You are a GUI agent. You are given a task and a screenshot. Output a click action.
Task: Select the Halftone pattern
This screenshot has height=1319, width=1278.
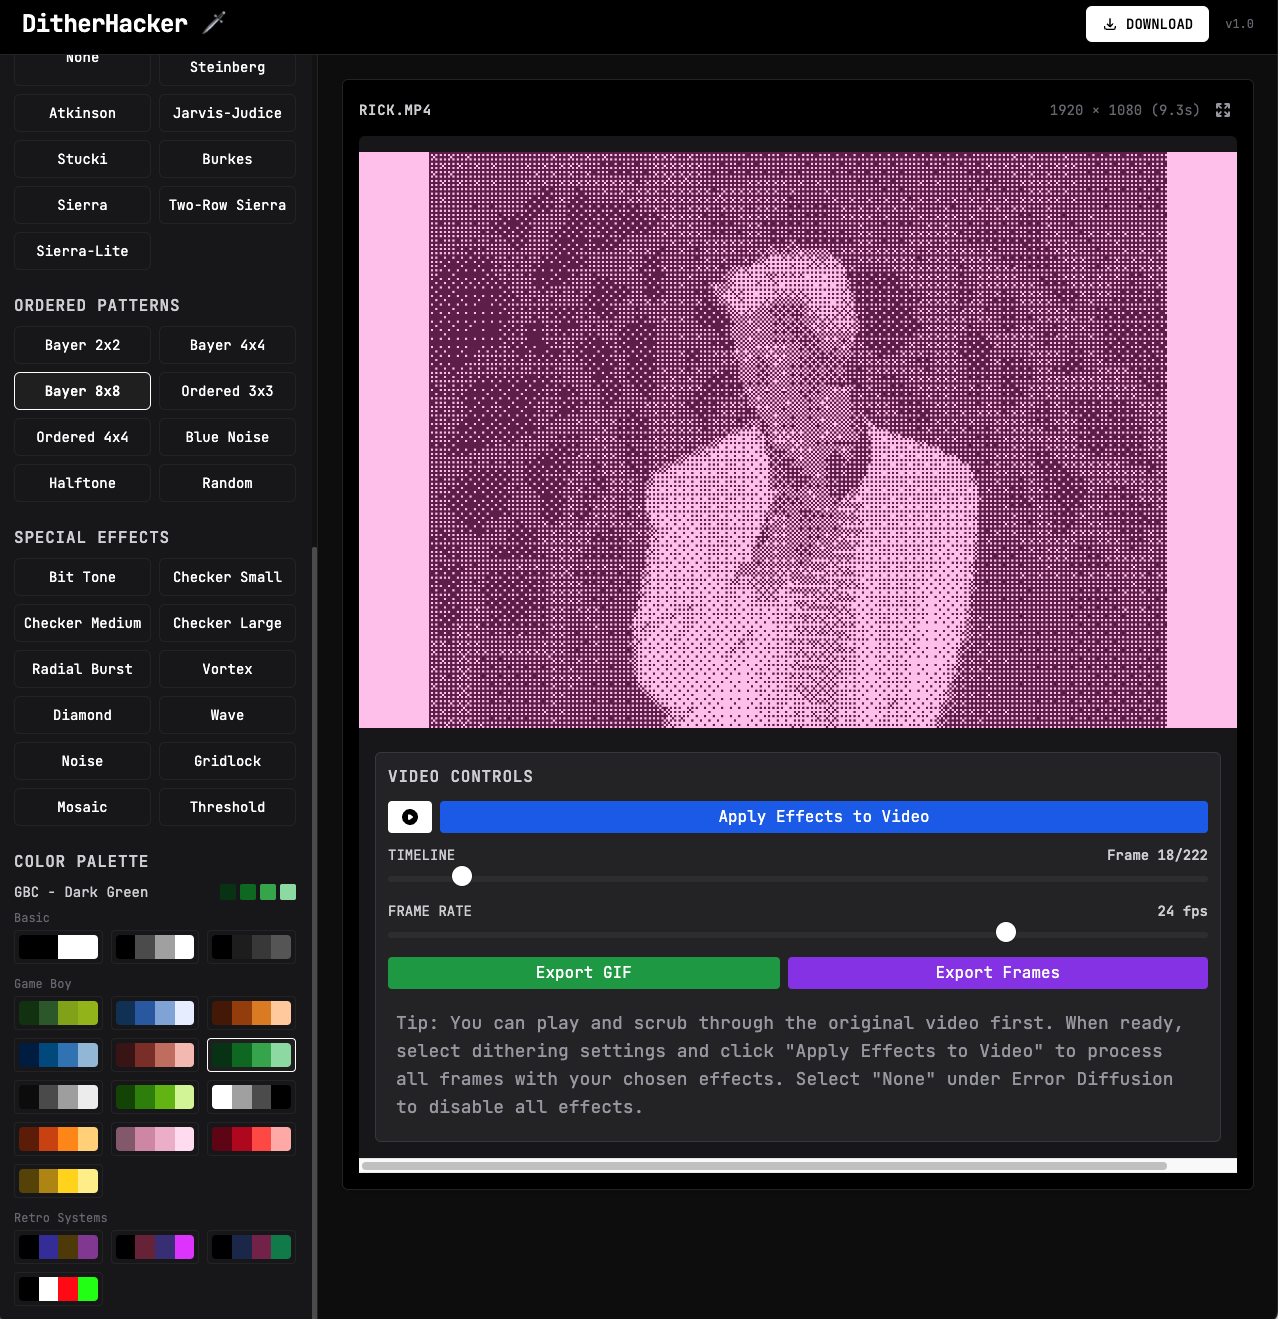(x=82, y=483)
